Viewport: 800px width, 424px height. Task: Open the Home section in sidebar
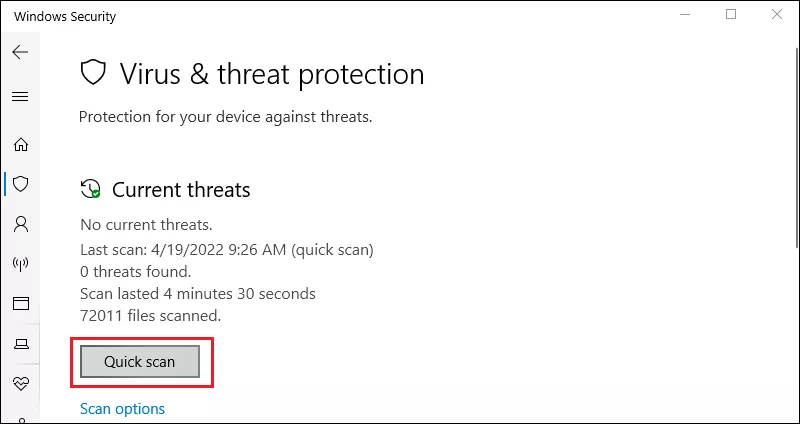(x=20, y=144)
